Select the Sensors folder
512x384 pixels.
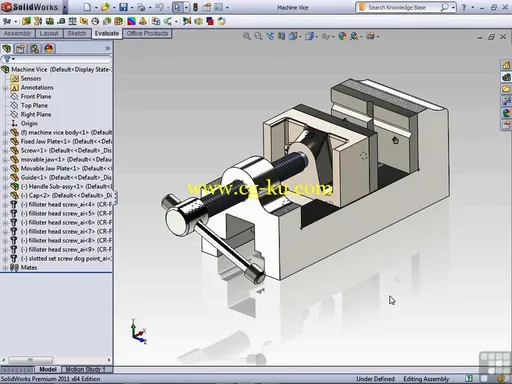pos(31,78)
